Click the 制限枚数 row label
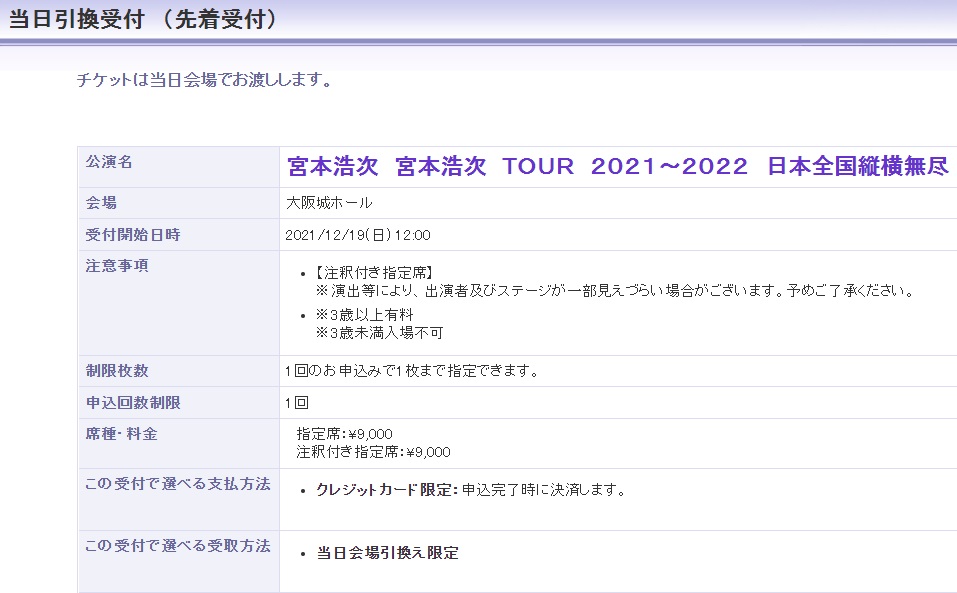This screenshot has width=957, height=593. pos(117,371)
